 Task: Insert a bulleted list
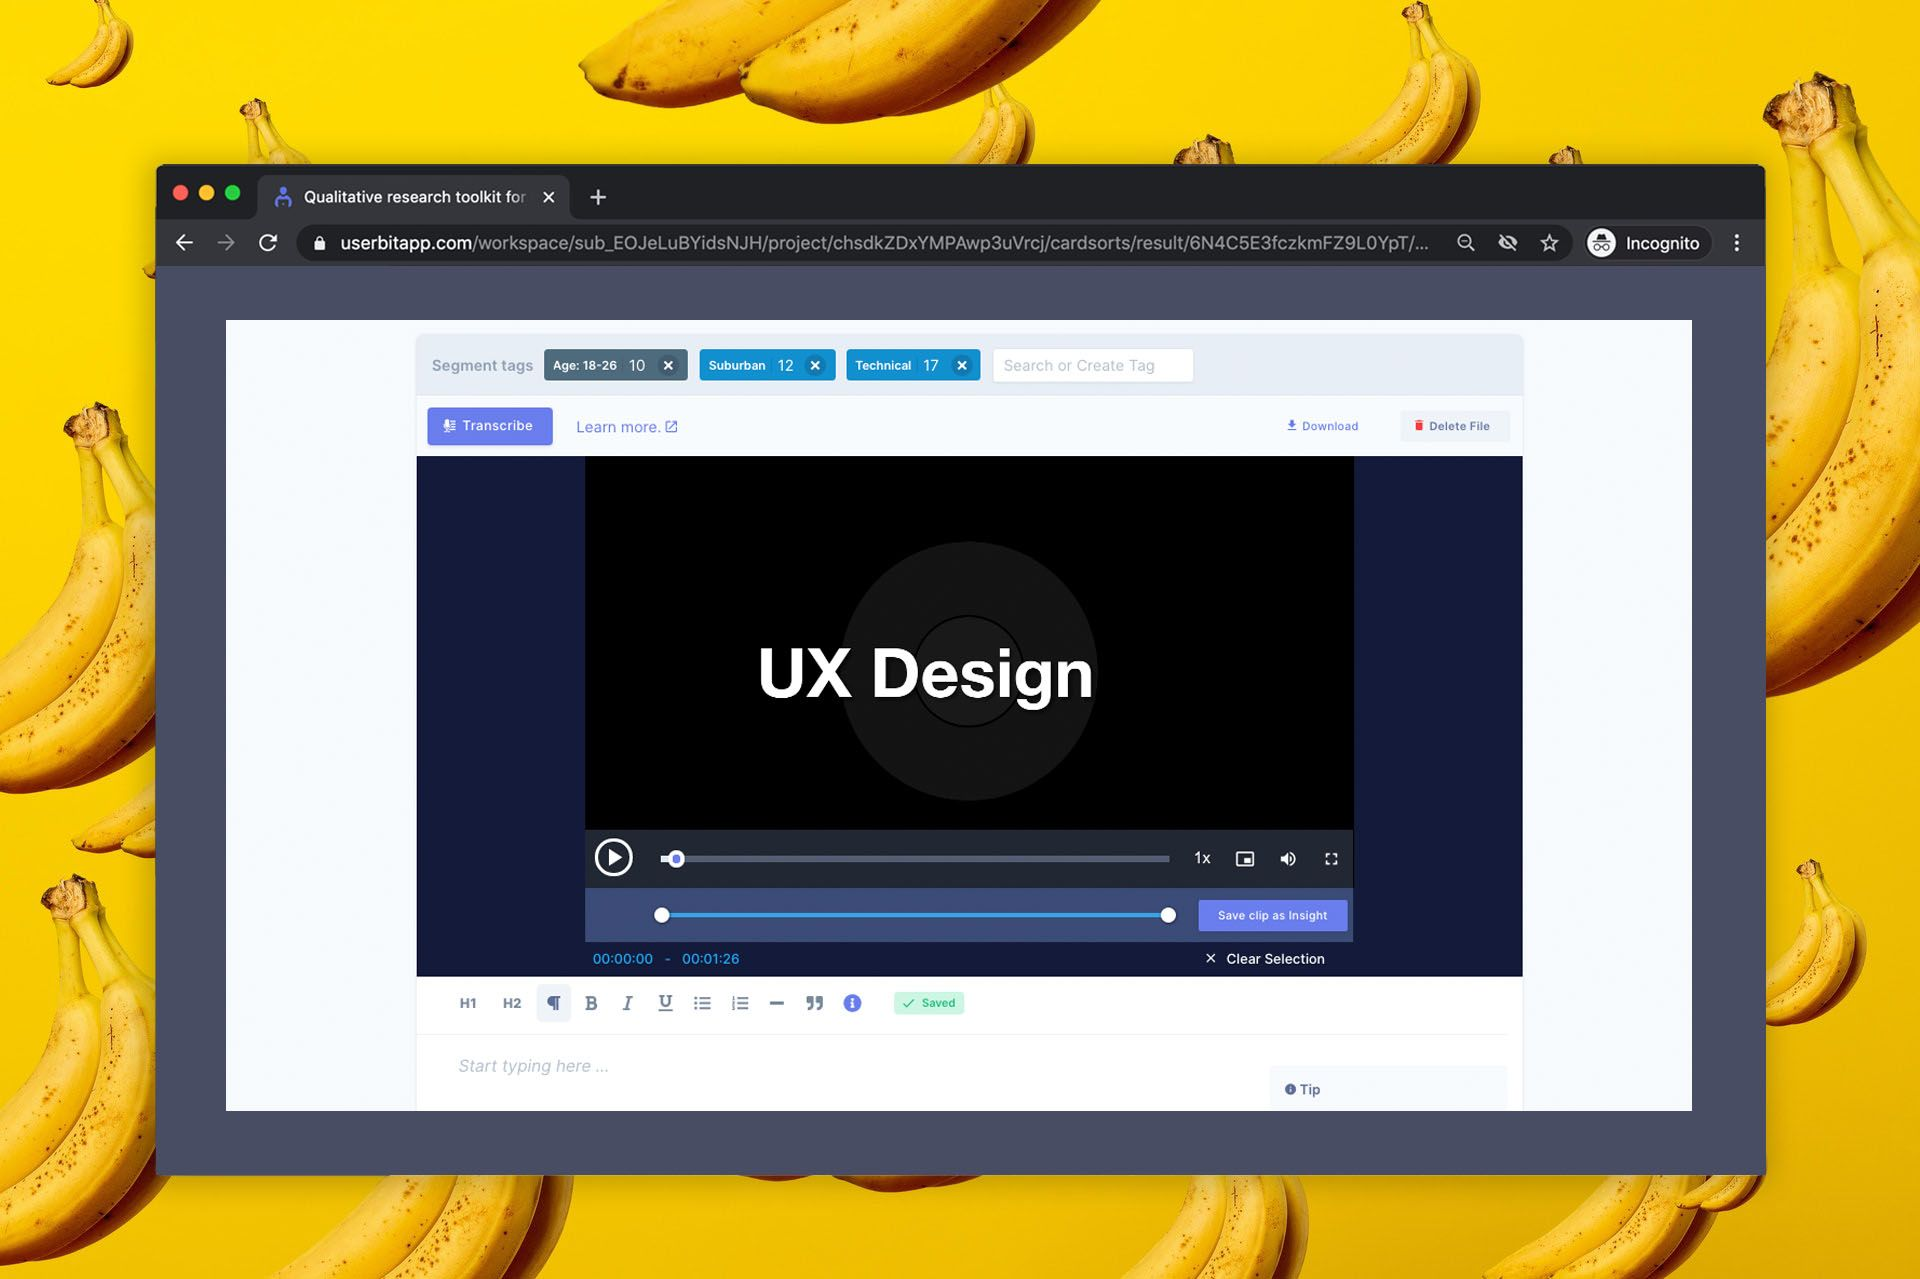(x=703, y=1003)
